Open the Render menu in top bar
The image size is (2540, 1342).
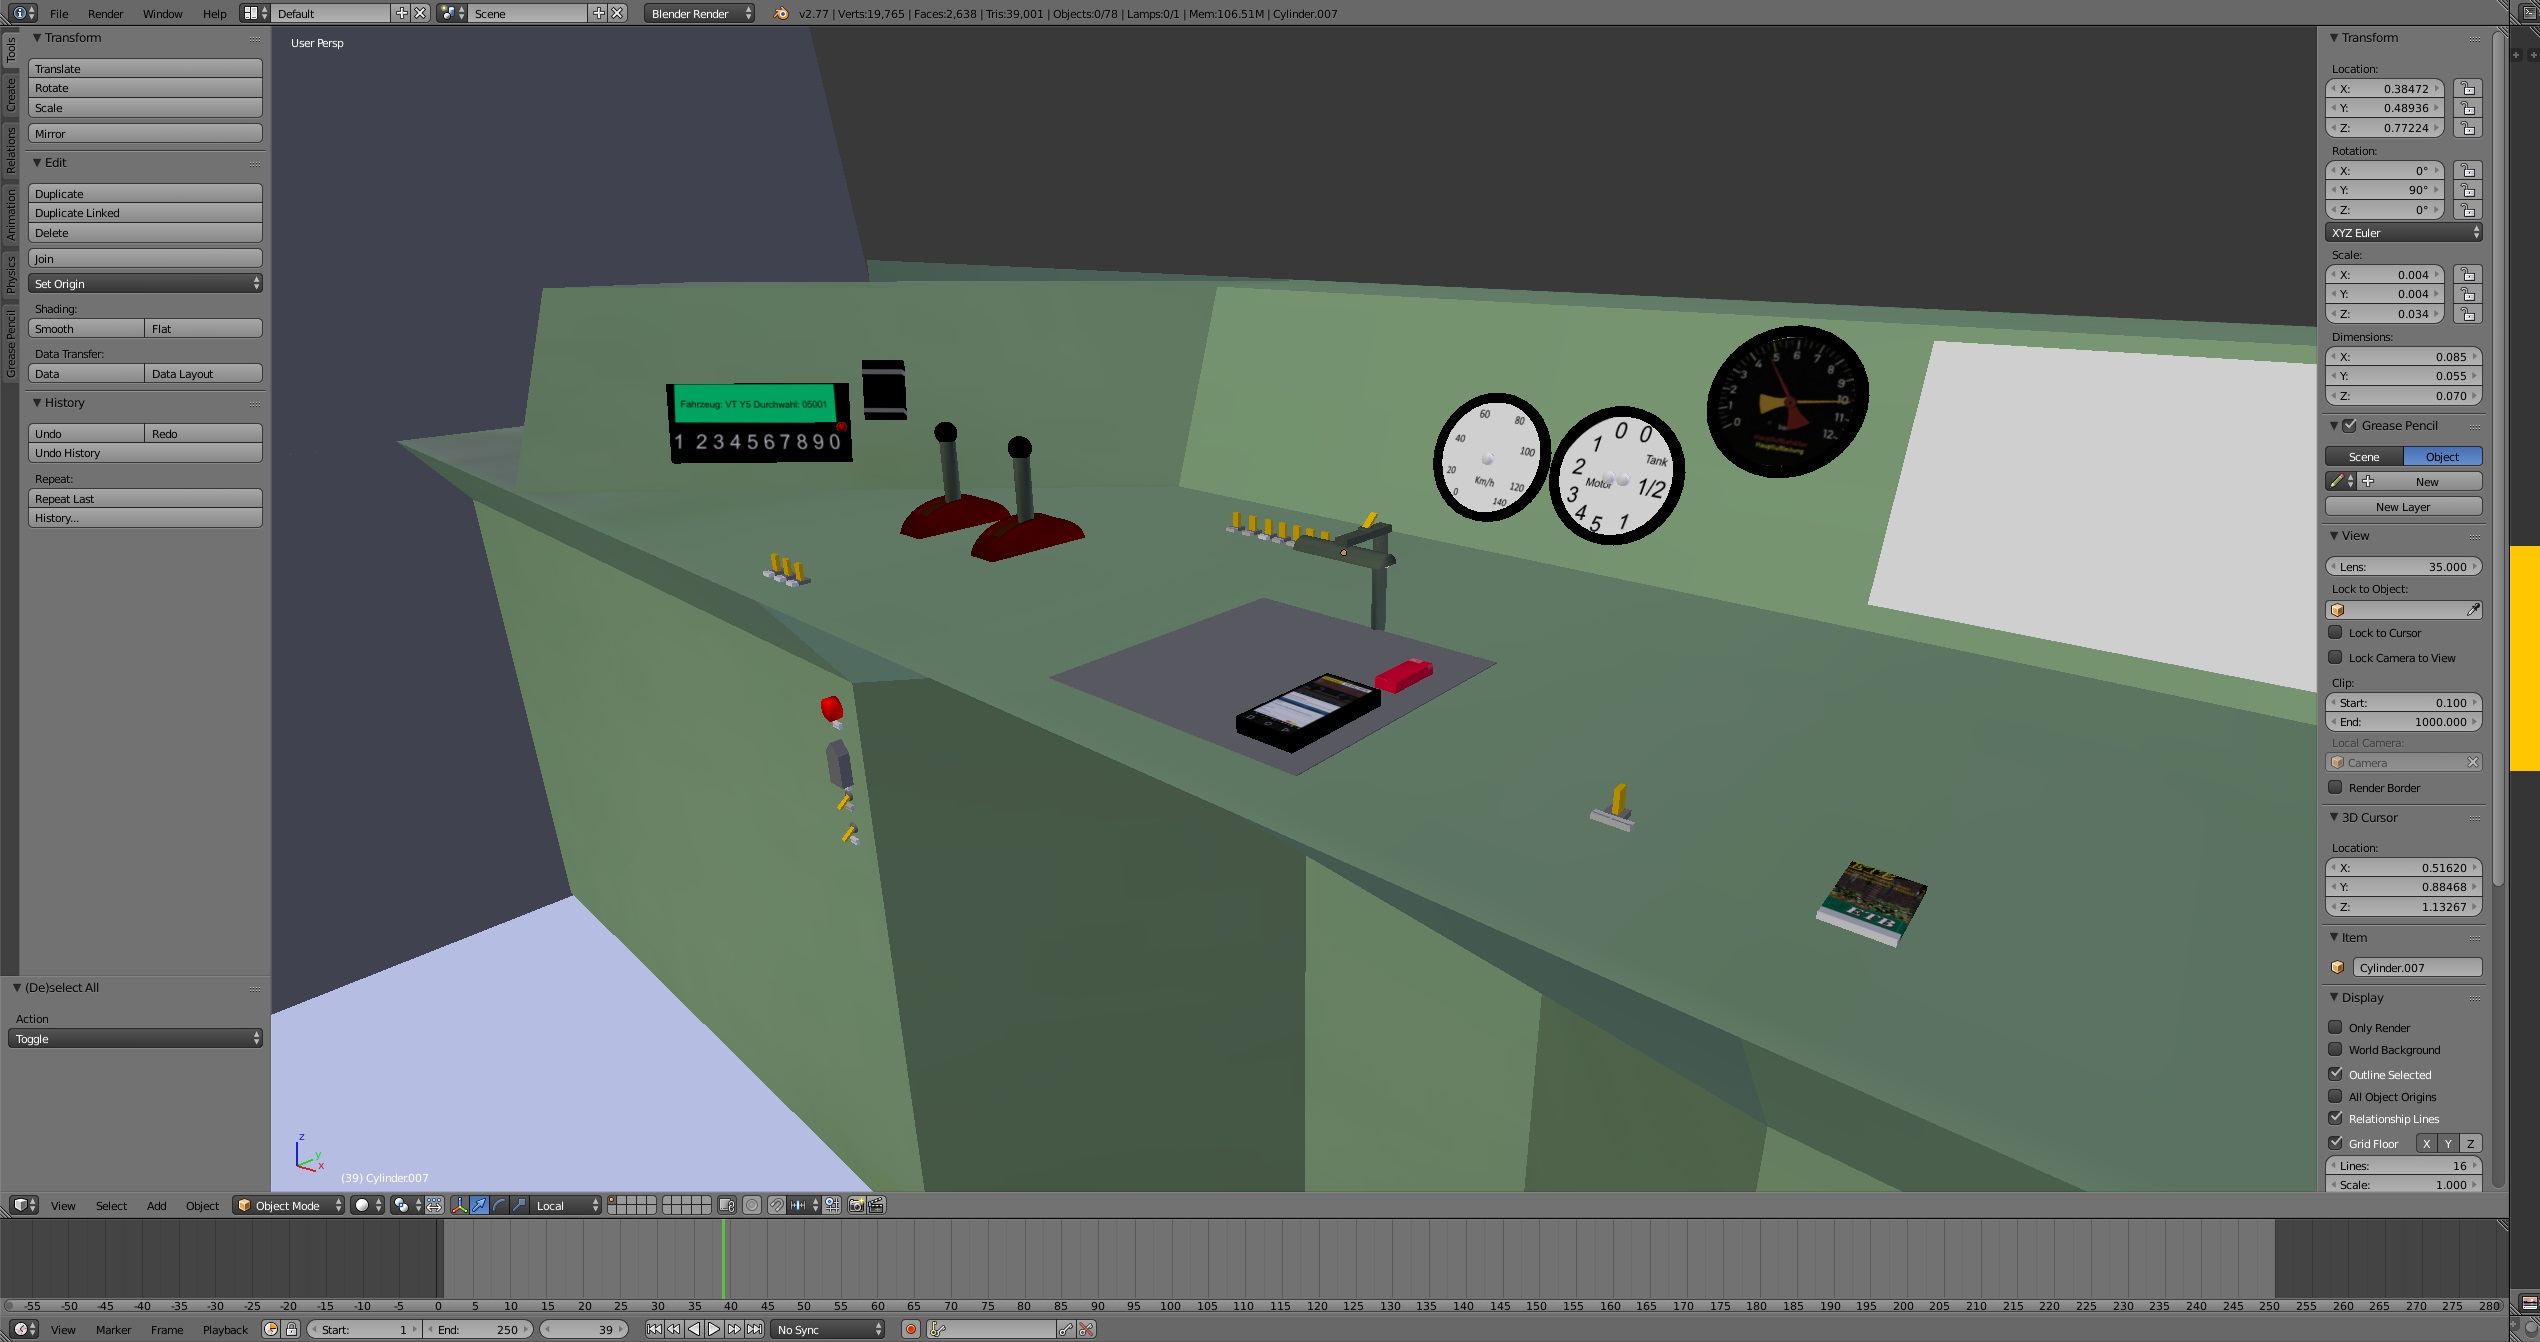[105, 13]
